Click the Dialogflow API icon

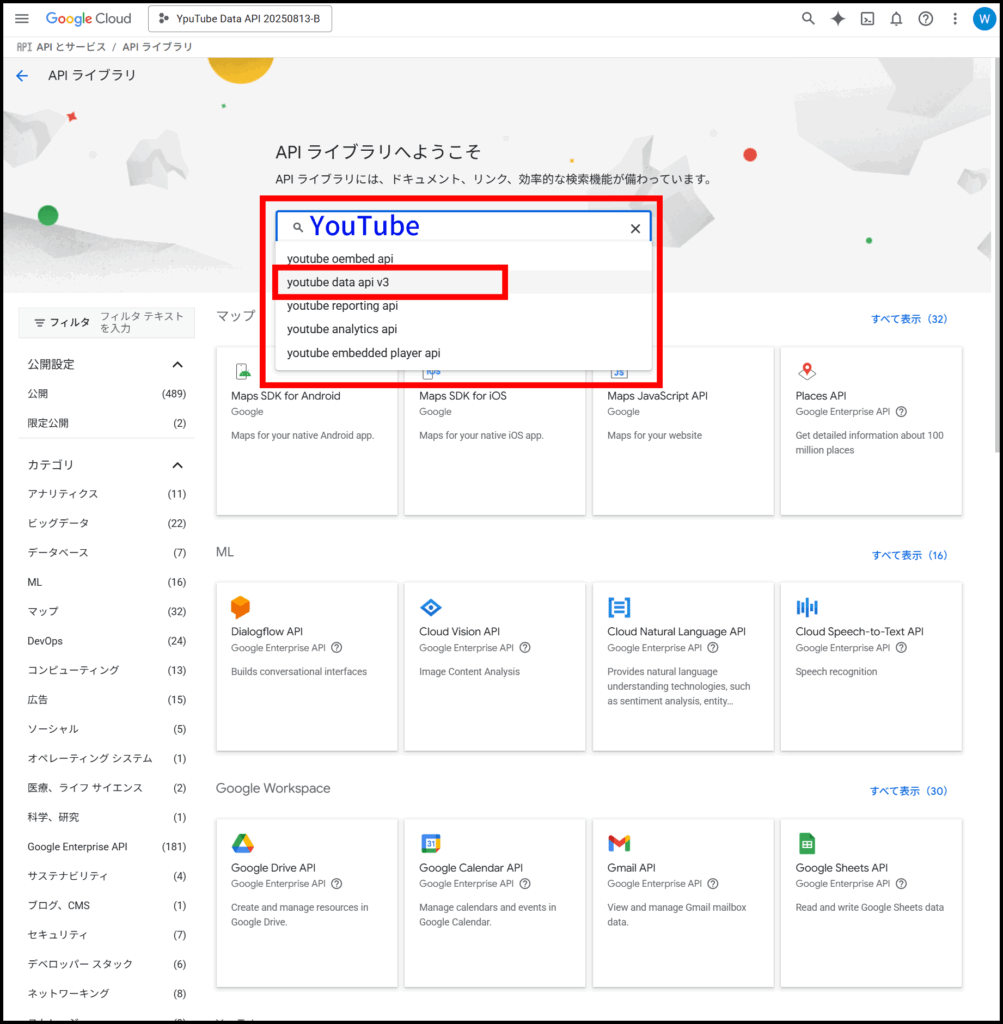pos(240,607)
